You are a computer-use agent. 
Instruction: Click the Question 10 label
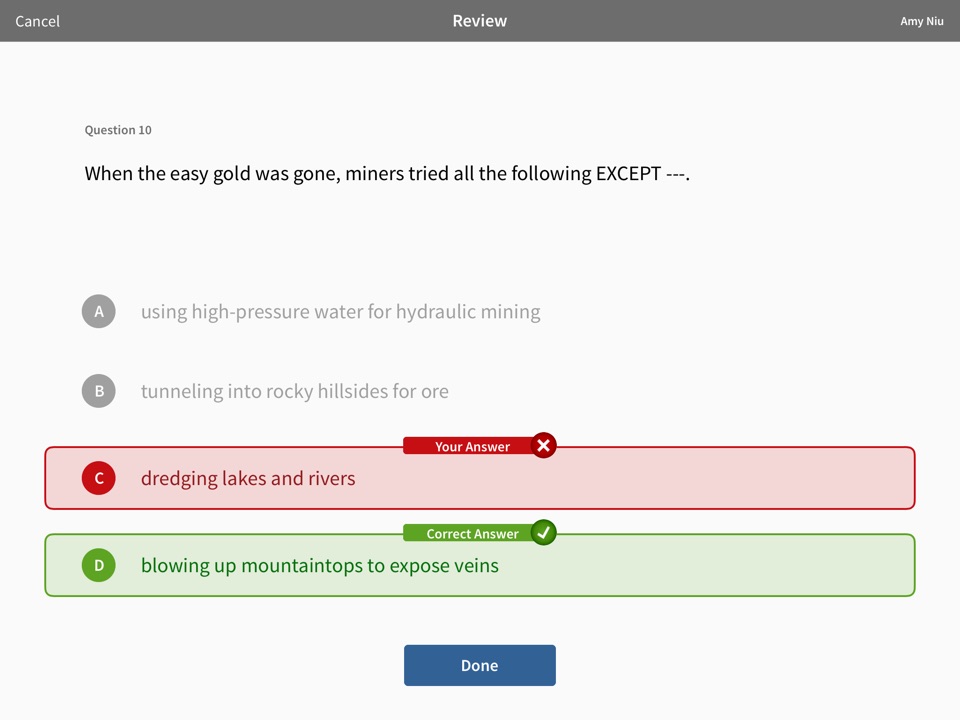[118, 130]
